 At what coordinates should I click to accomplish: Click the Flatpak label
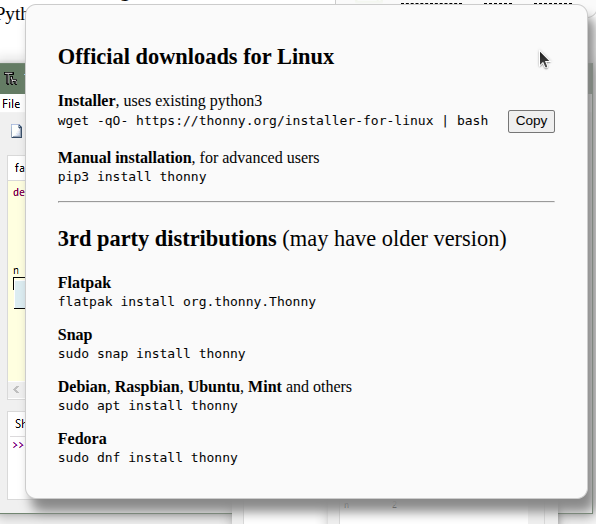[84, 283]
